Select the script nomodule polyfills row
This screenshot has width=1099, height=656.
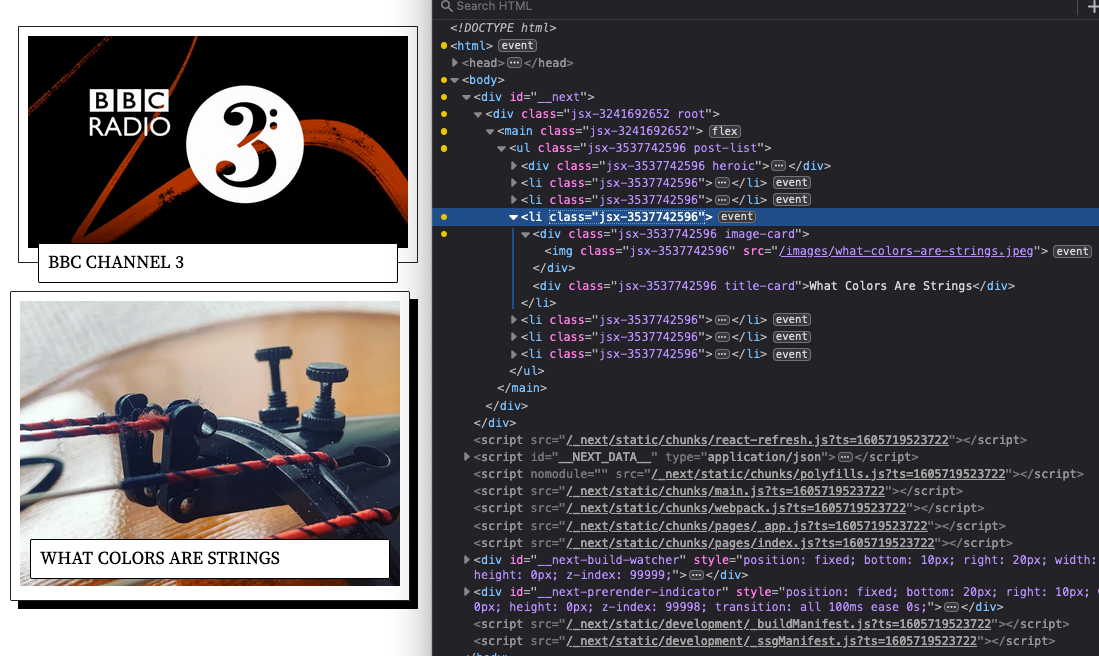778,474
